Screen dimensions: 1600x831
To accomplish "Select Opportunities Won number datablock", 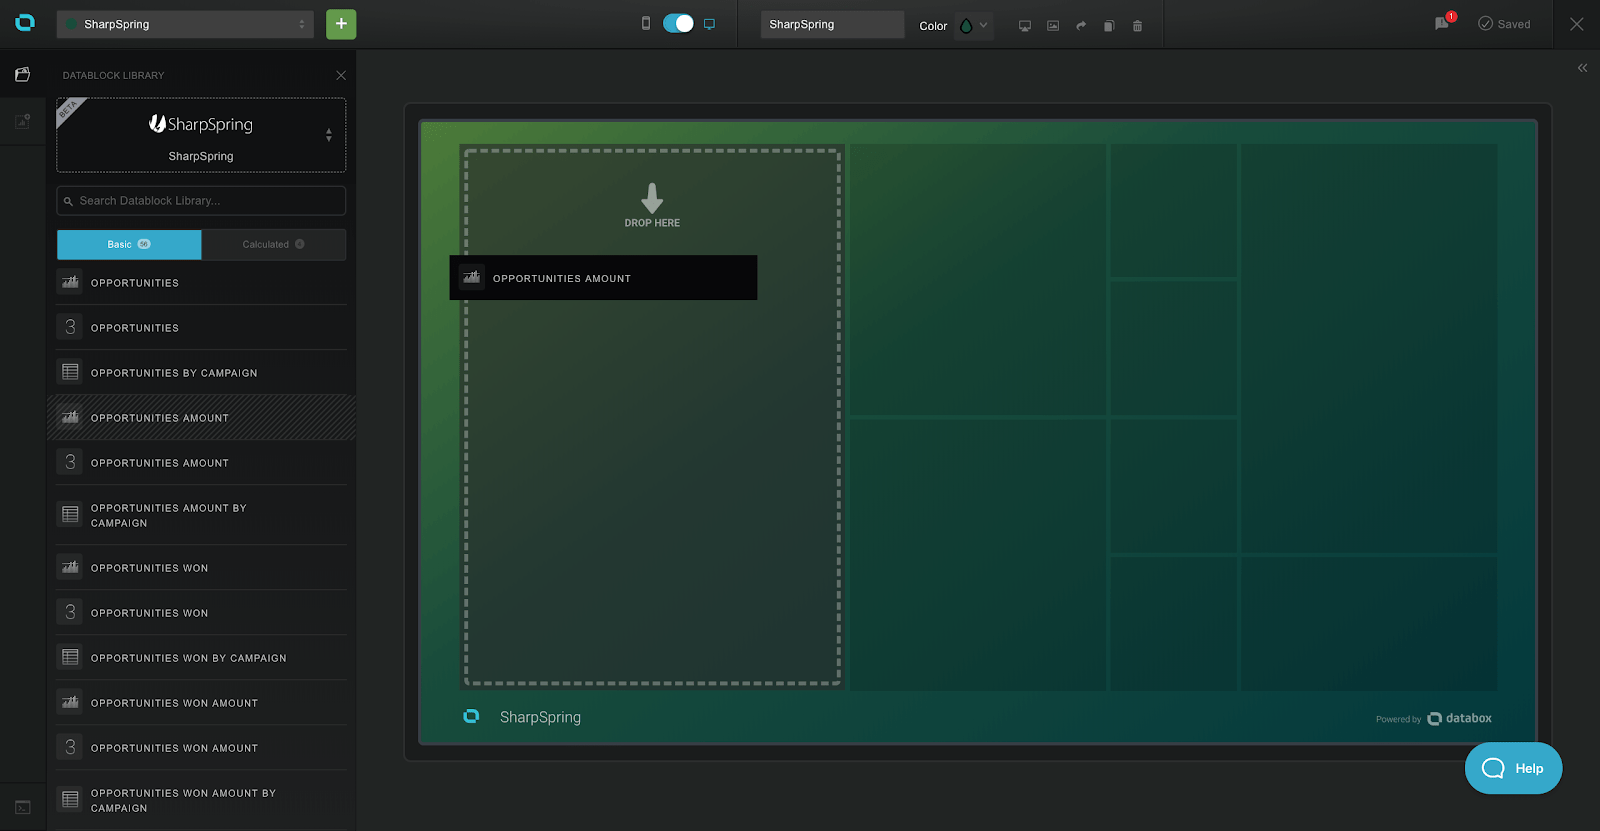I will coord(201,613).
